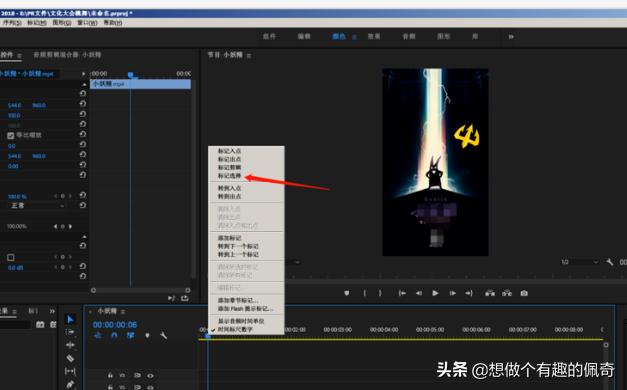Toggle keyframe diamond beside 0.0 dB level

[x=62, y=267]
